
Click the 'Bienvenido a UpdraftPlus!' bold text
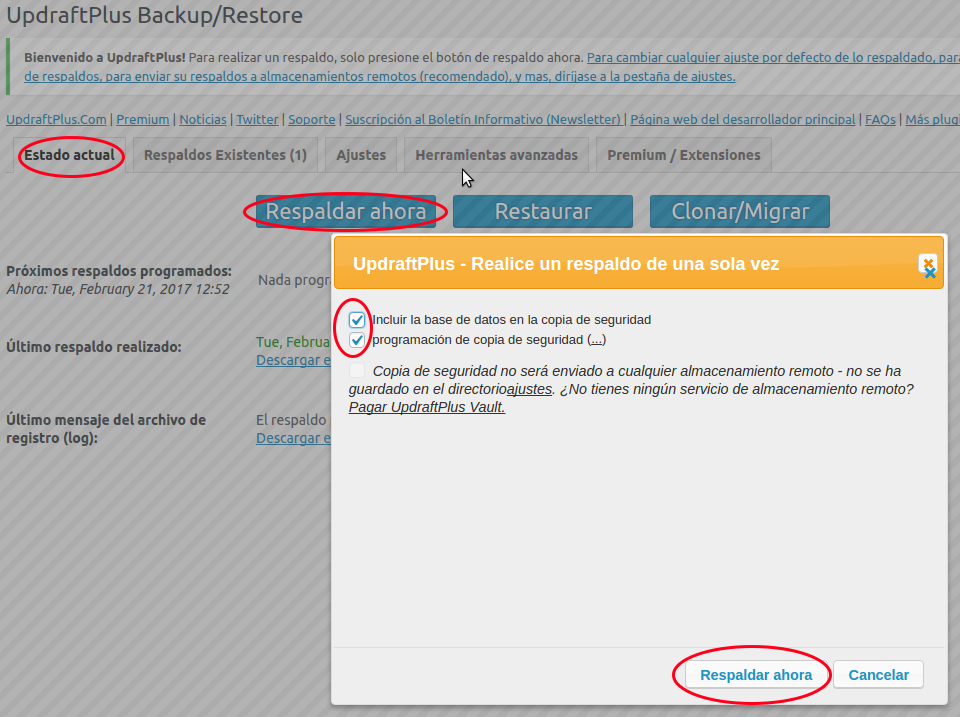point(105,58)
